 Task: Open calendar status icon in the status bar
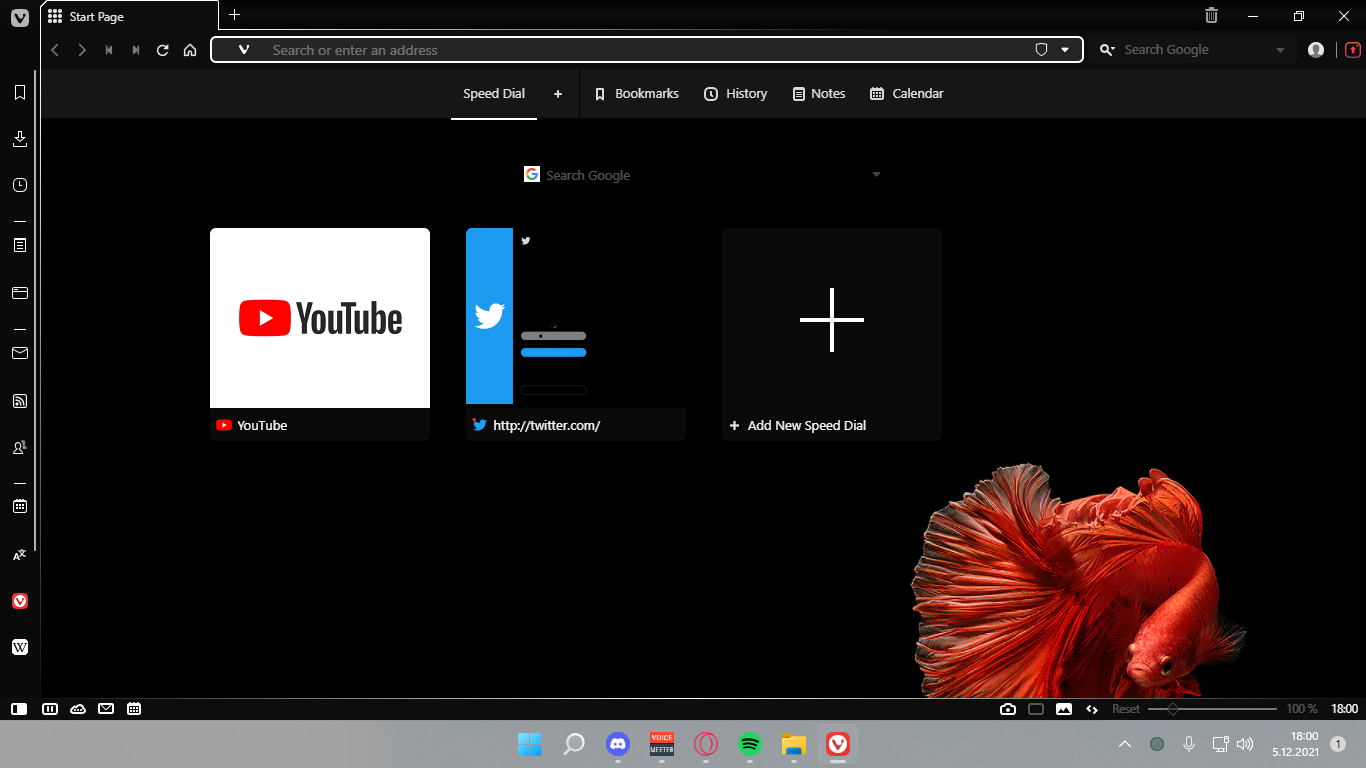134,709
